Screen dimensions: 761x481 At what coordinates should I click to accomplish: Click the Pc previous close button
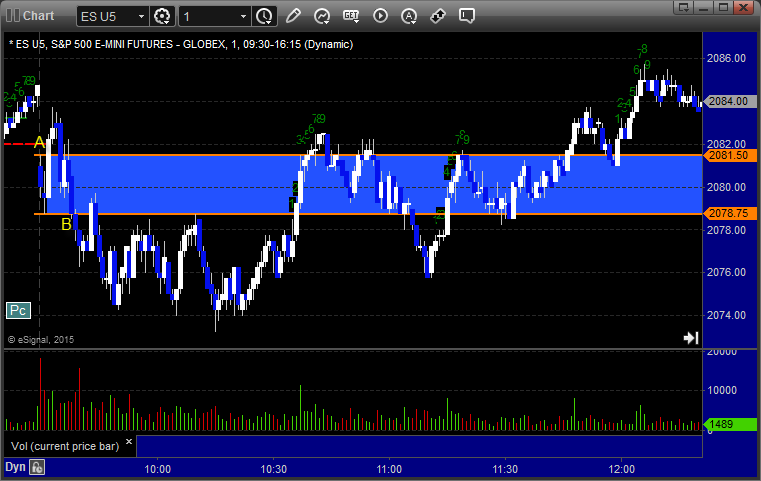(18, 310)
